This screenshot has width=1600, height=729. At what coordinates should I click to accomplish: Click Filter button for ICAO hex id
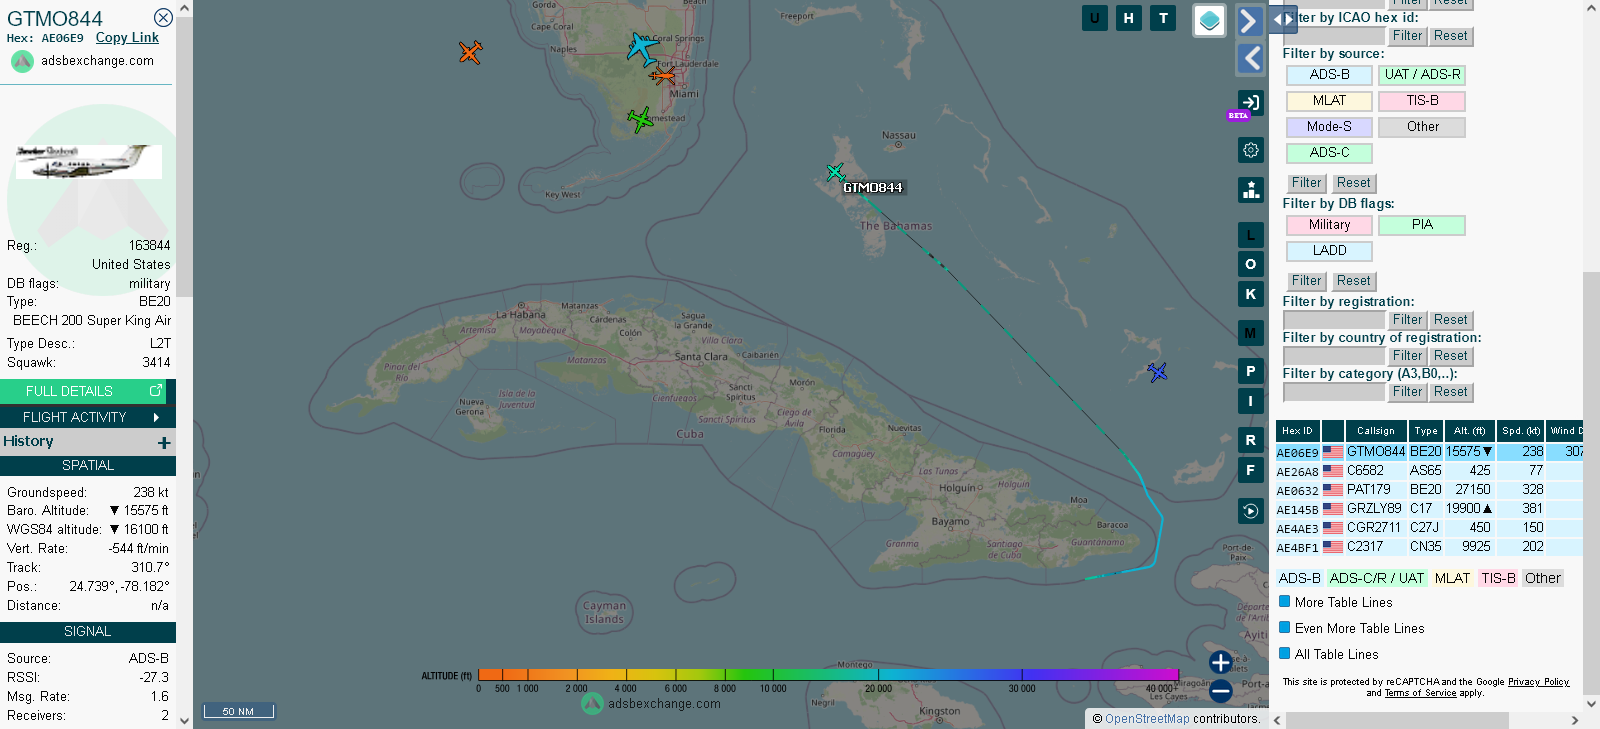click(x=1407, y=36)
